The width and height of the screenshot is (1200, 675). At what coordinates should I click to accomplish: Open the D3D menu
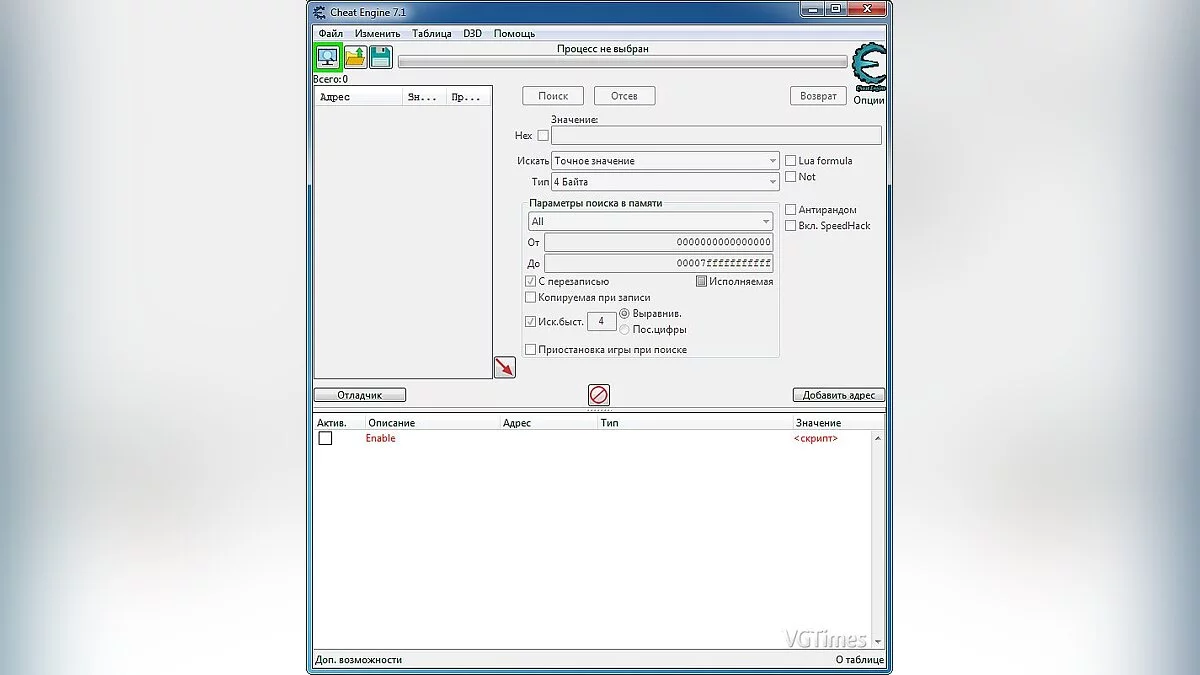(472, 34)
